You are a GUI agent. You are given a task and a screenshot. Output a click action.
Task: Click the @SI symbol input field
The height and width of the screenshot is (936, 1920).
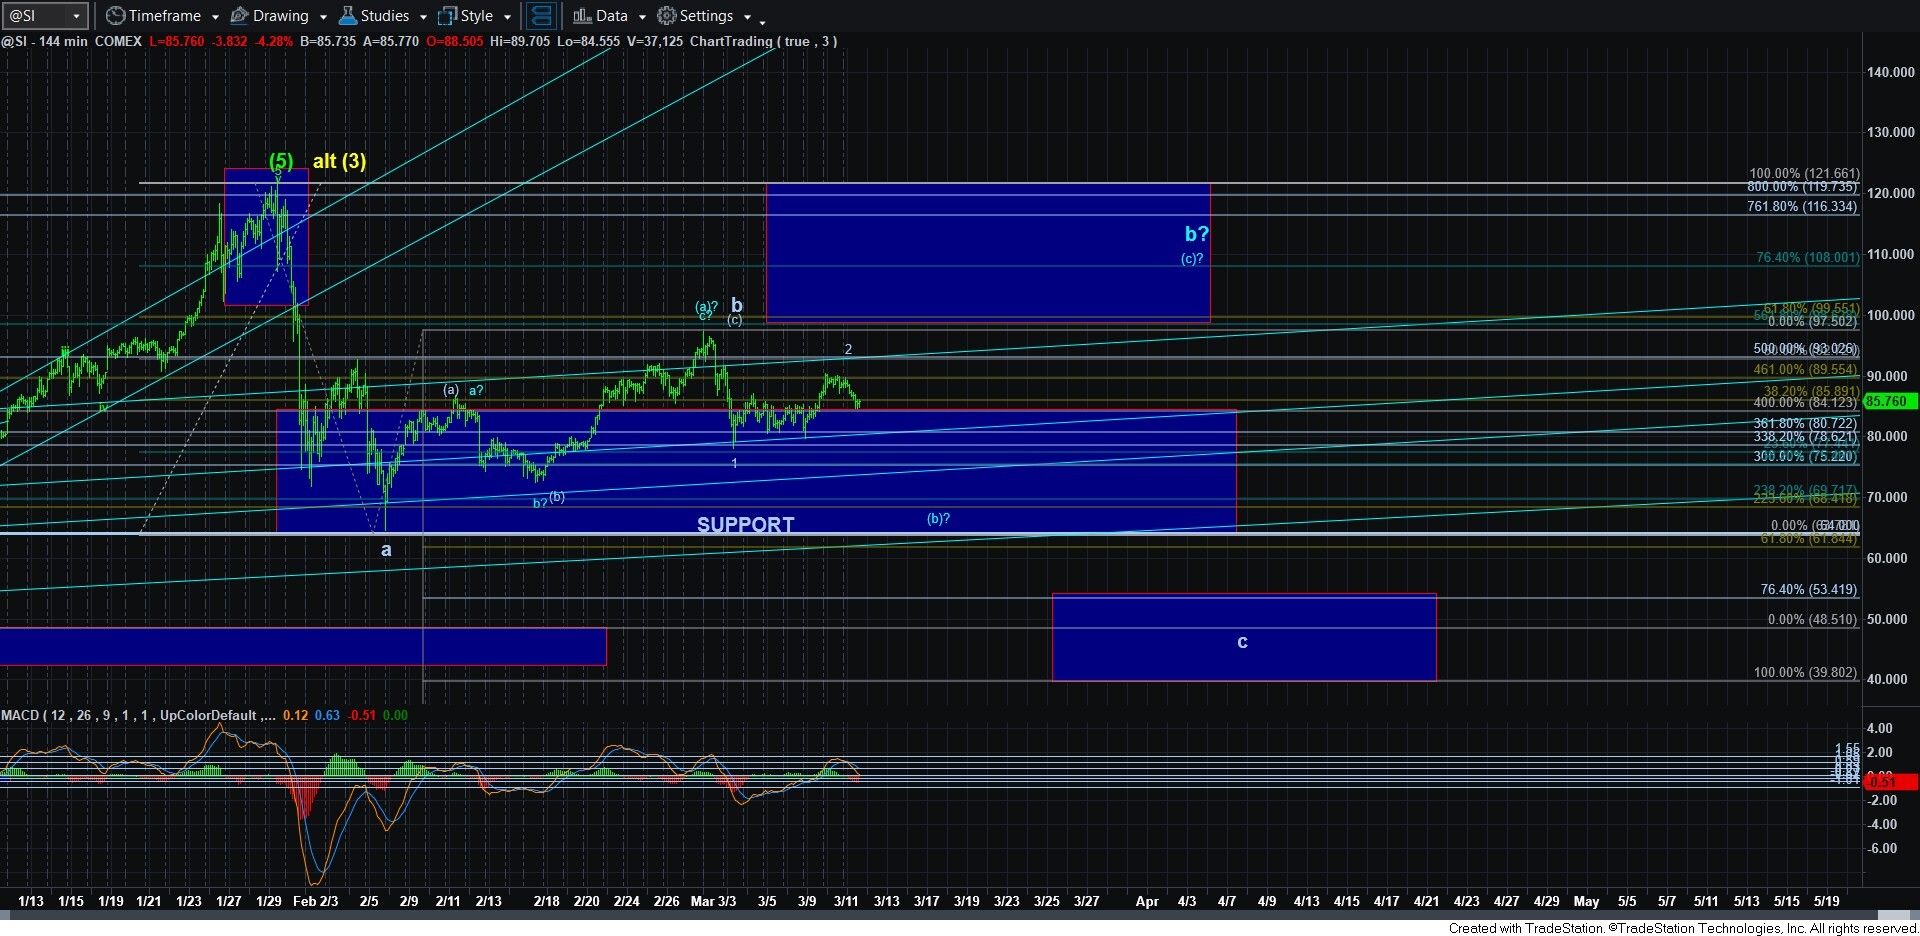[36, 16]
